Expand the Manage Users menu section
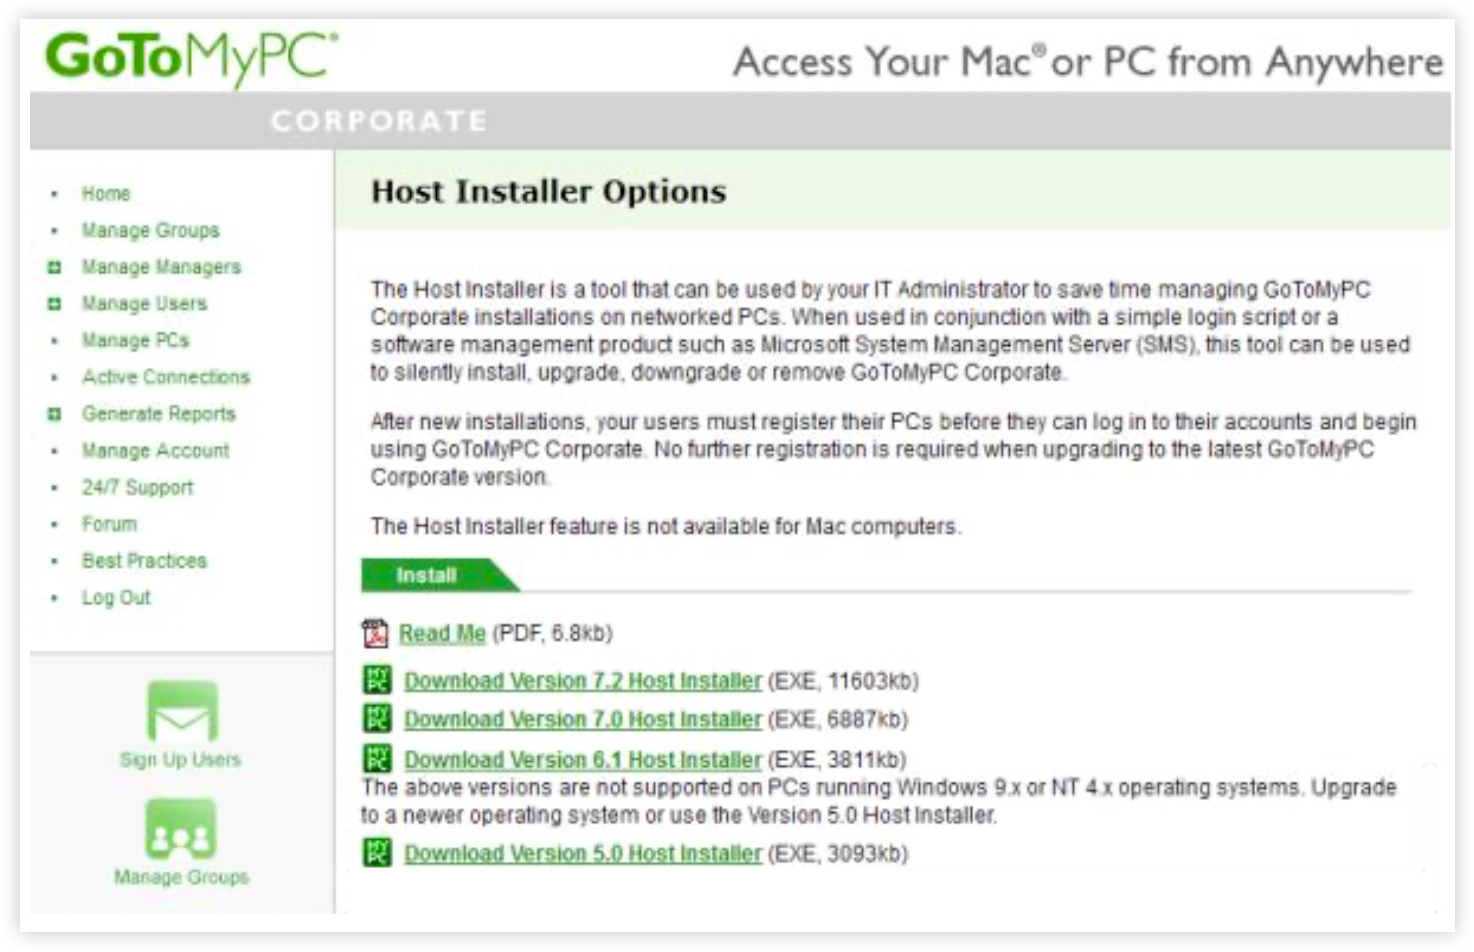 coord(55,304)
